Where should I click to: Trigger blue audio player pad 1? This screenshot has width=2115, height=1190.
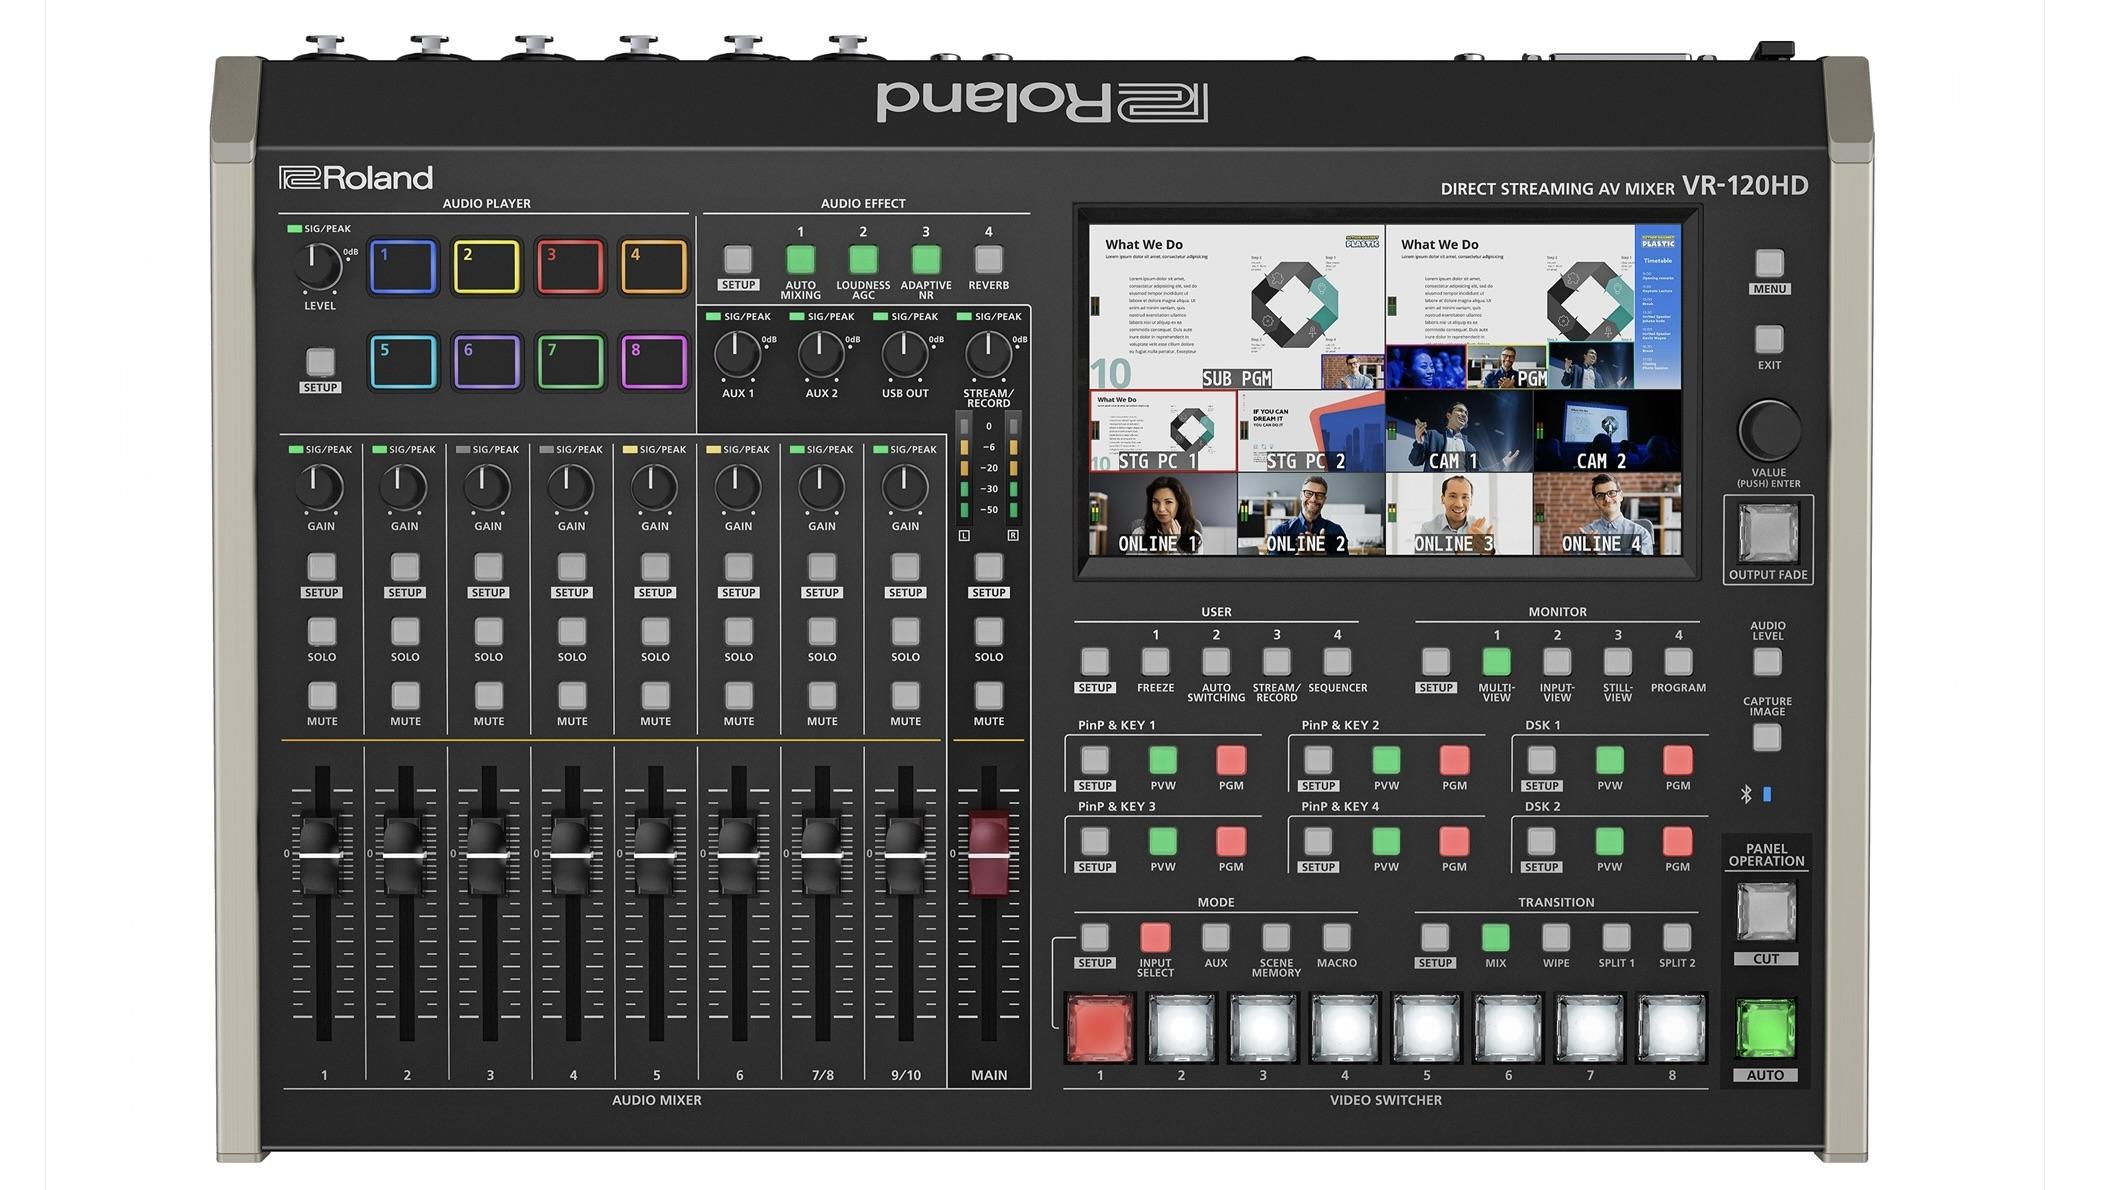pyautogui.click(x=403, y=266)
